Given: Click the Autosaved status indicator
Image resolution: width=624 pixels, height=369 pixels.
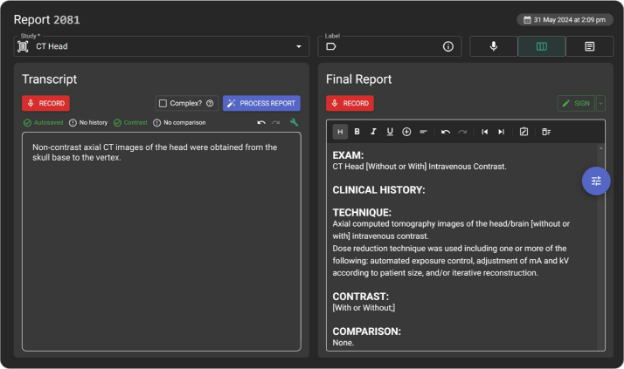Looking at the screenshot, I should 43,123.
